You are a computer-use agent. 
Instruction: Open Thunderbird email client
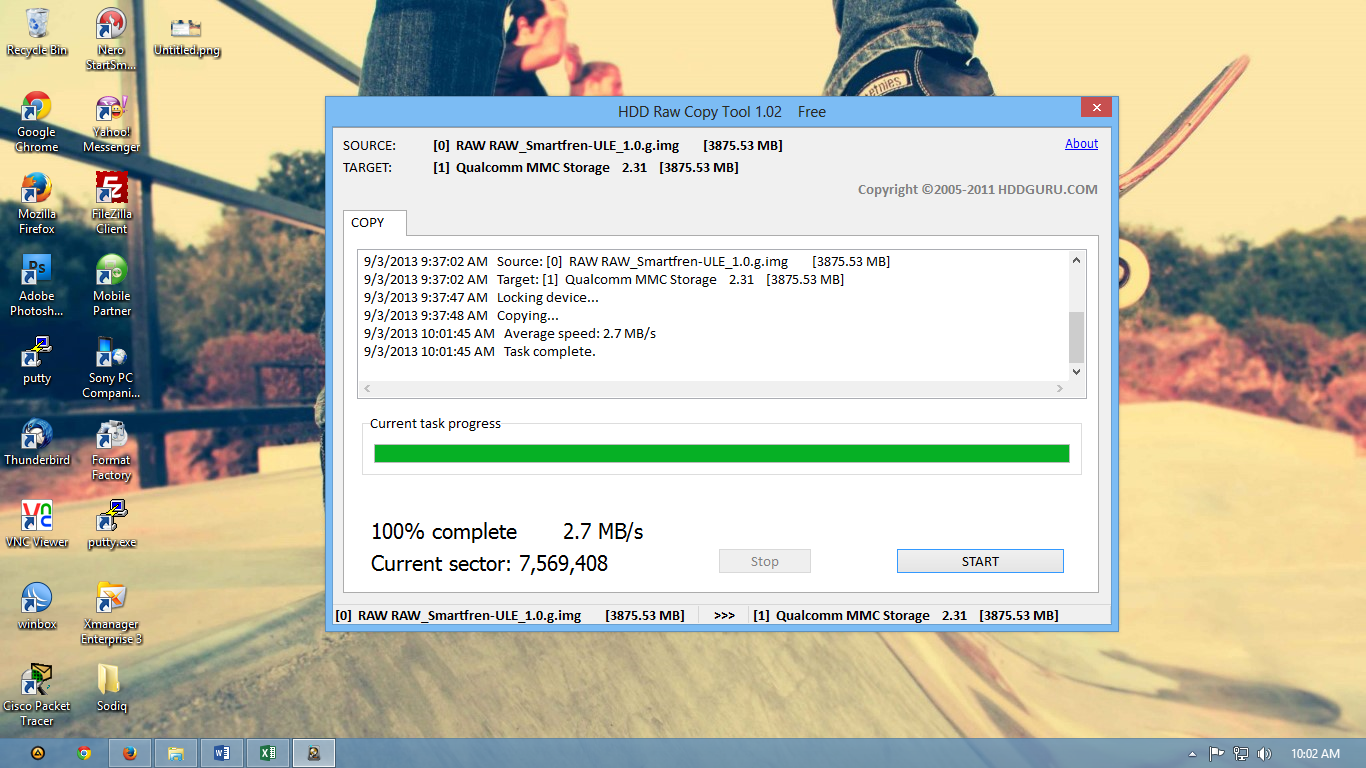(37, 437)
